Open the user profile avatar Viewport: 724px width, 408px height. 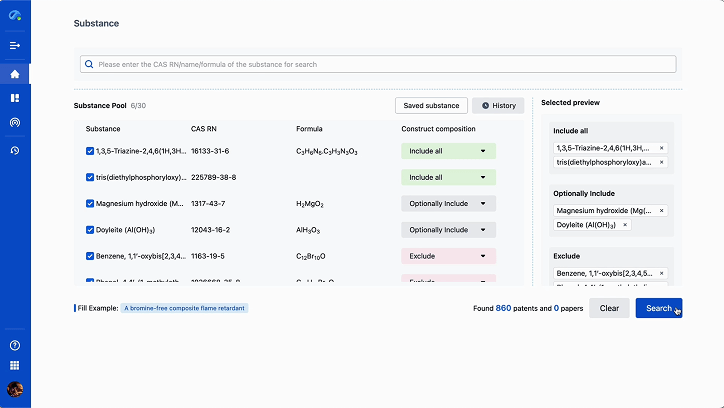[x=15, y=389]
